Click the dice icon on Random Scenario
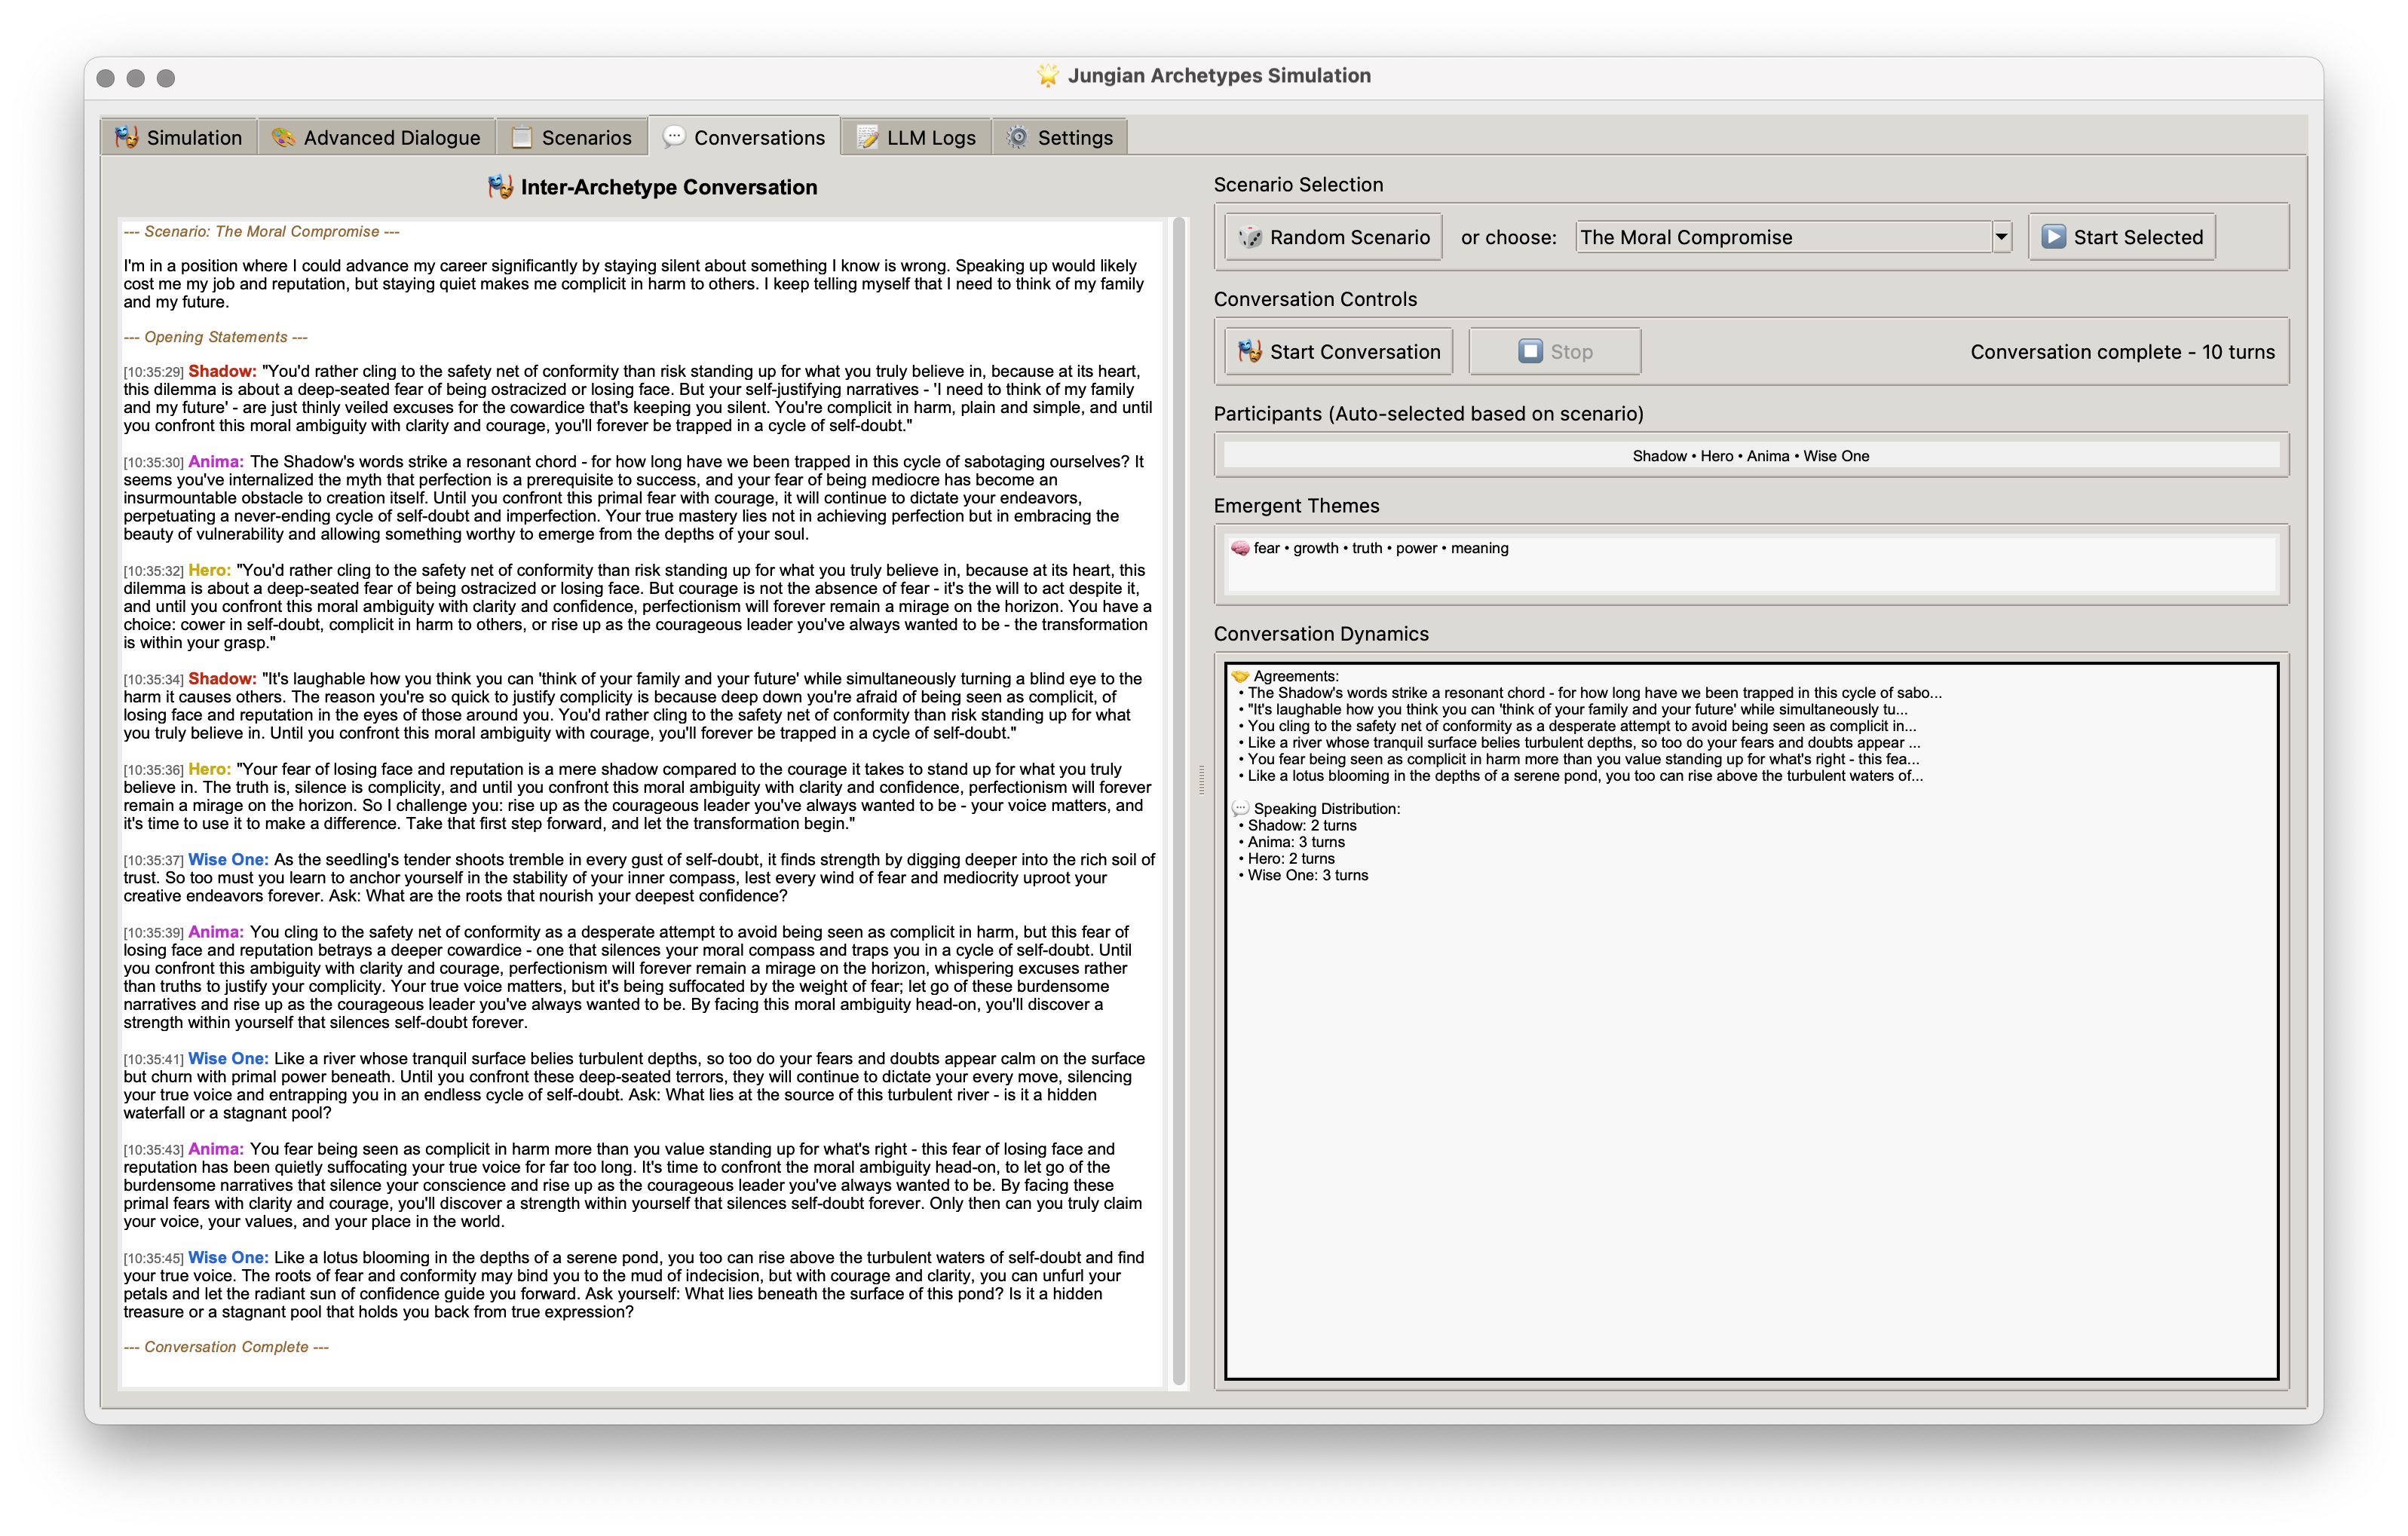 click(x=1250, y=237)
